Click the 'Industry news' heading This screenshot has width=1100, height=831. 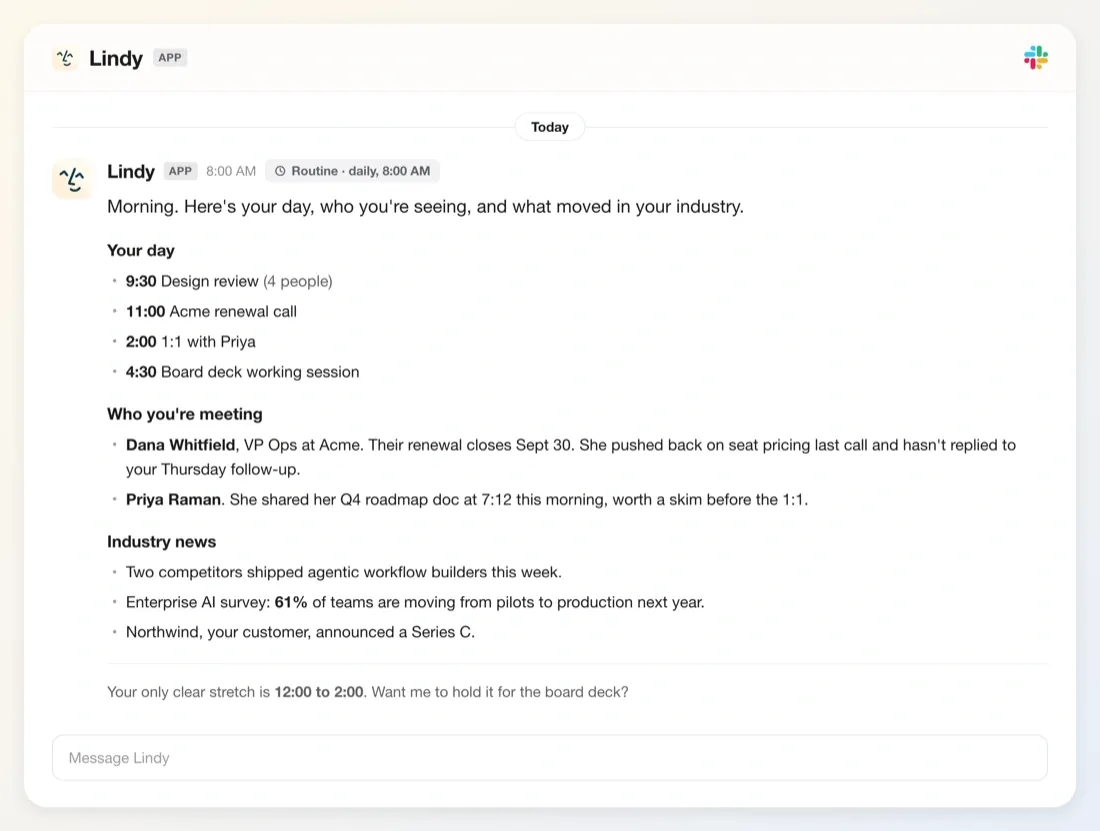[x=161, y=541]
